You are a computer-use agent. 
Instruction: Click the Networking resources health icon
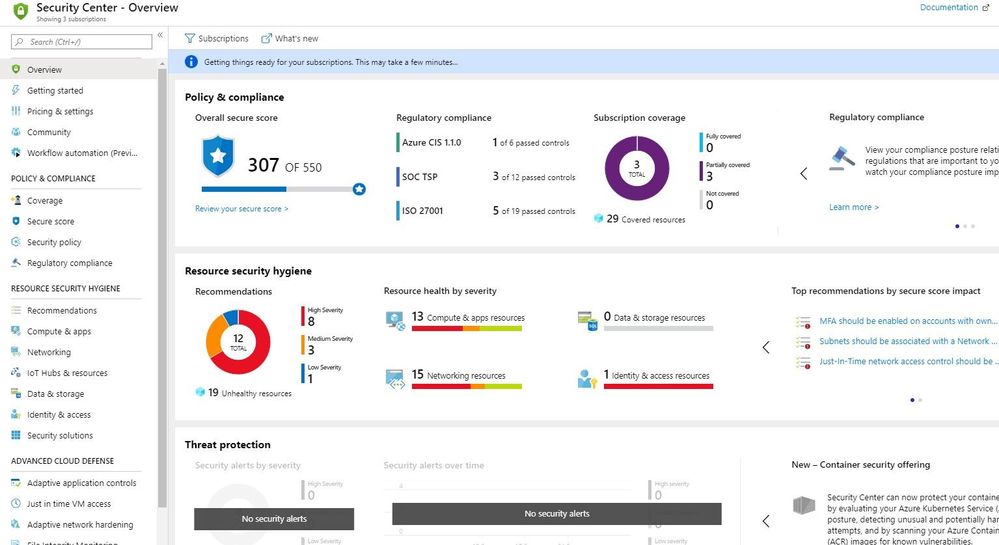click(396, 379)
